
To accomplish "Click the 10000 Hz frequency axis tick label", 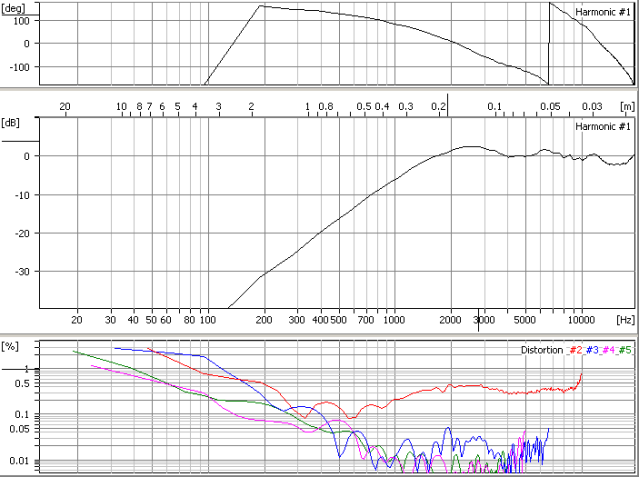I will tap(580, 320).
